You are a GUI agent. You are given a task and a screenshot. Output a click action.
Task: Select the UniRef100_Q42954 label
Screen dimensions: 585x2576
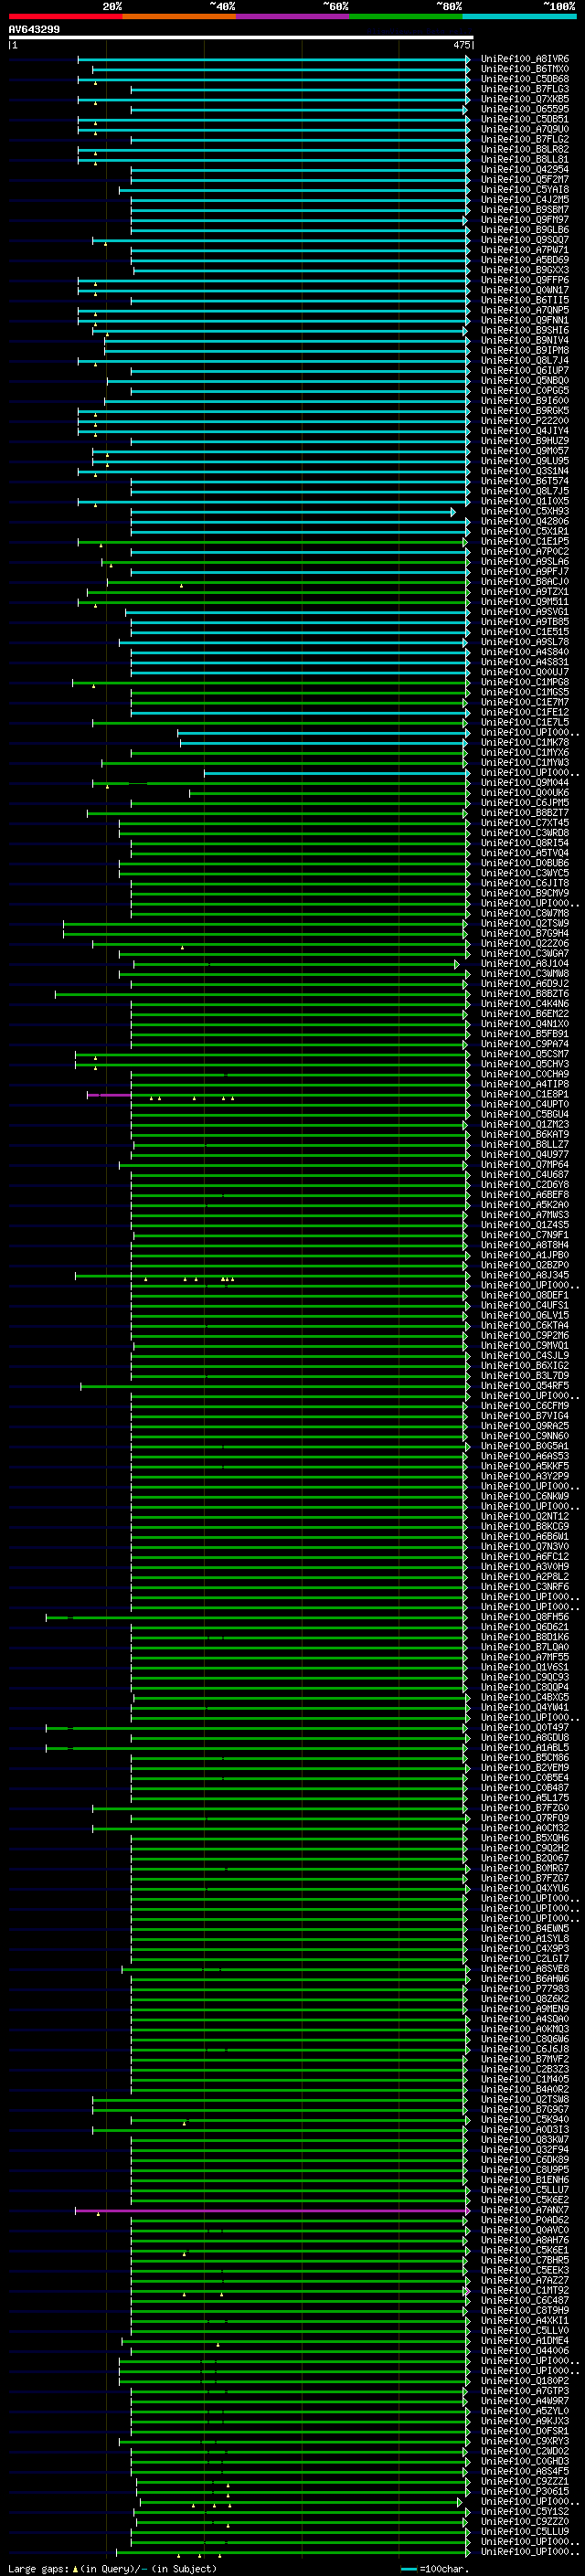tap(525, 169)
